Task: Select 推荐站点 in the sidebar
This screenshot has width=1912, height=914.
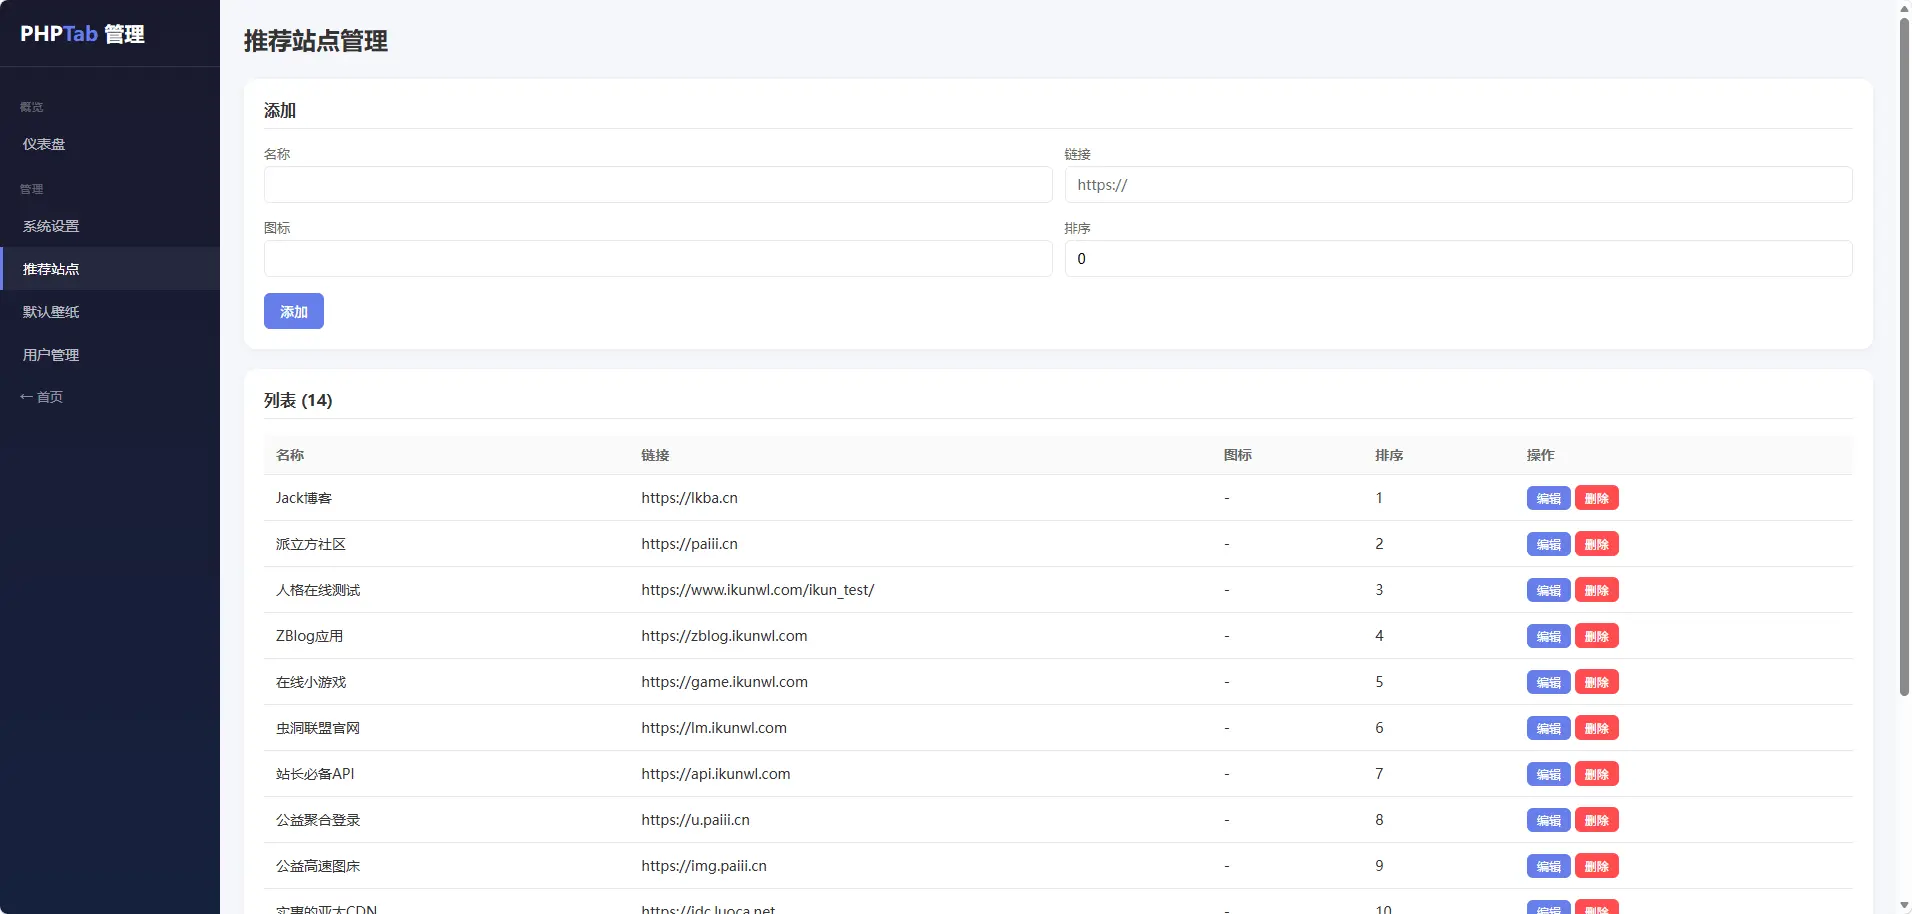Action: (110, 269)
